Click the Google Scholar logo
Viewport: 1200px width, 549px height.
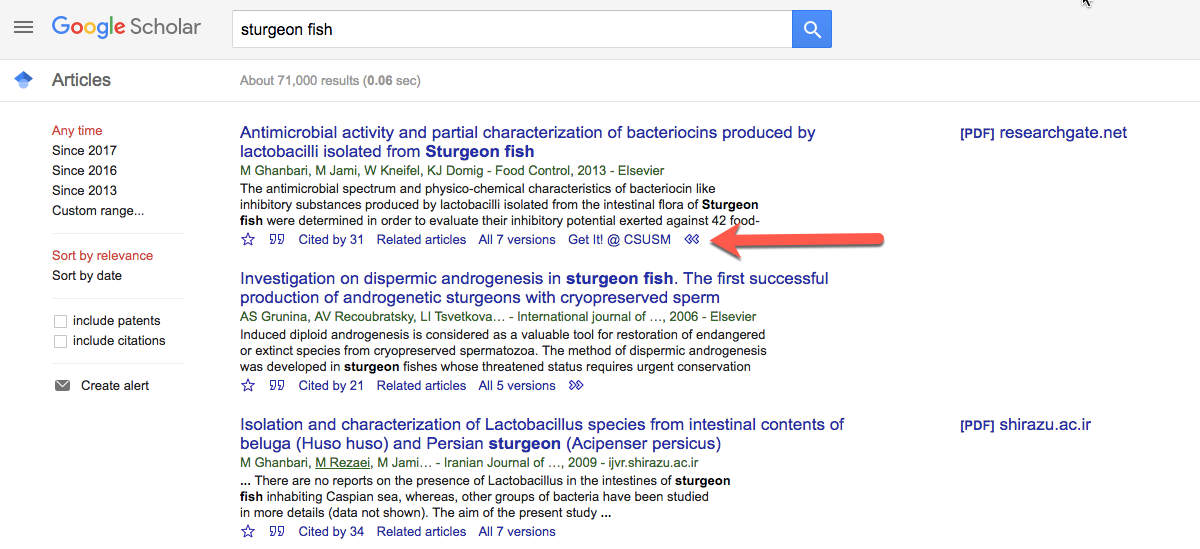pos(126,28)
